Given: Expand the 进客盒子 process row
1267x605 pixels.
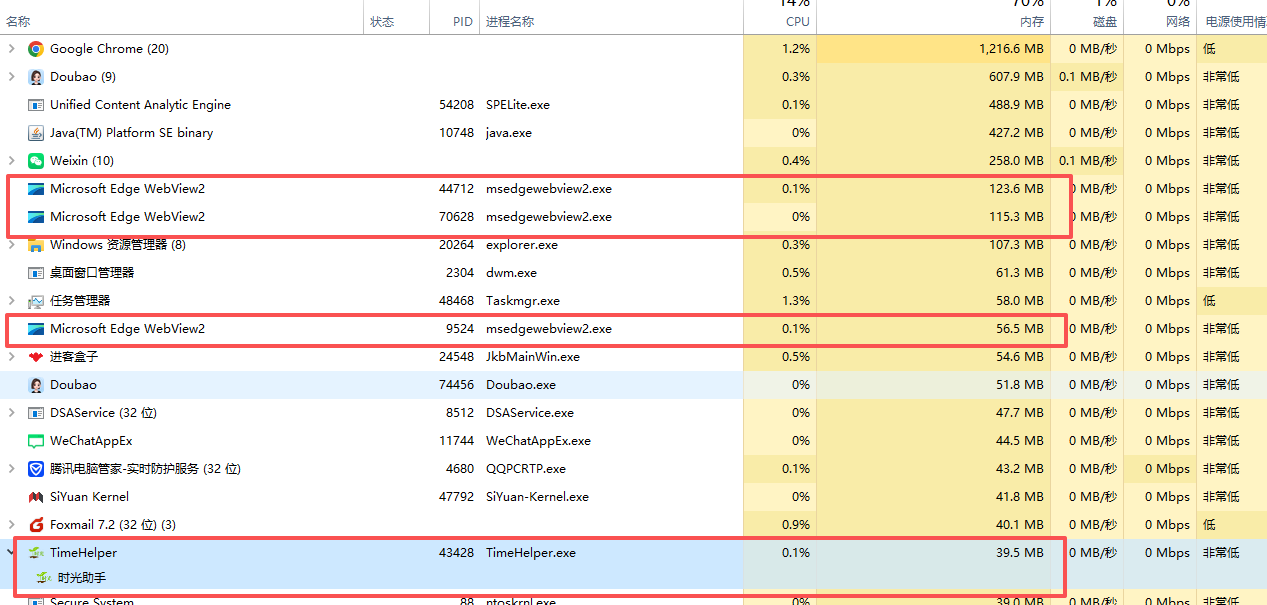Looking at the screenshot, I should tap(12, 357).
